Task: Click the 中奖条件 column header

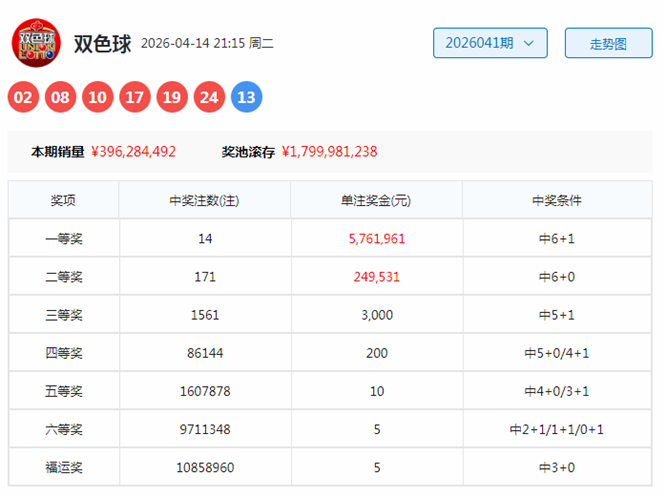Action: pos(557,200)
